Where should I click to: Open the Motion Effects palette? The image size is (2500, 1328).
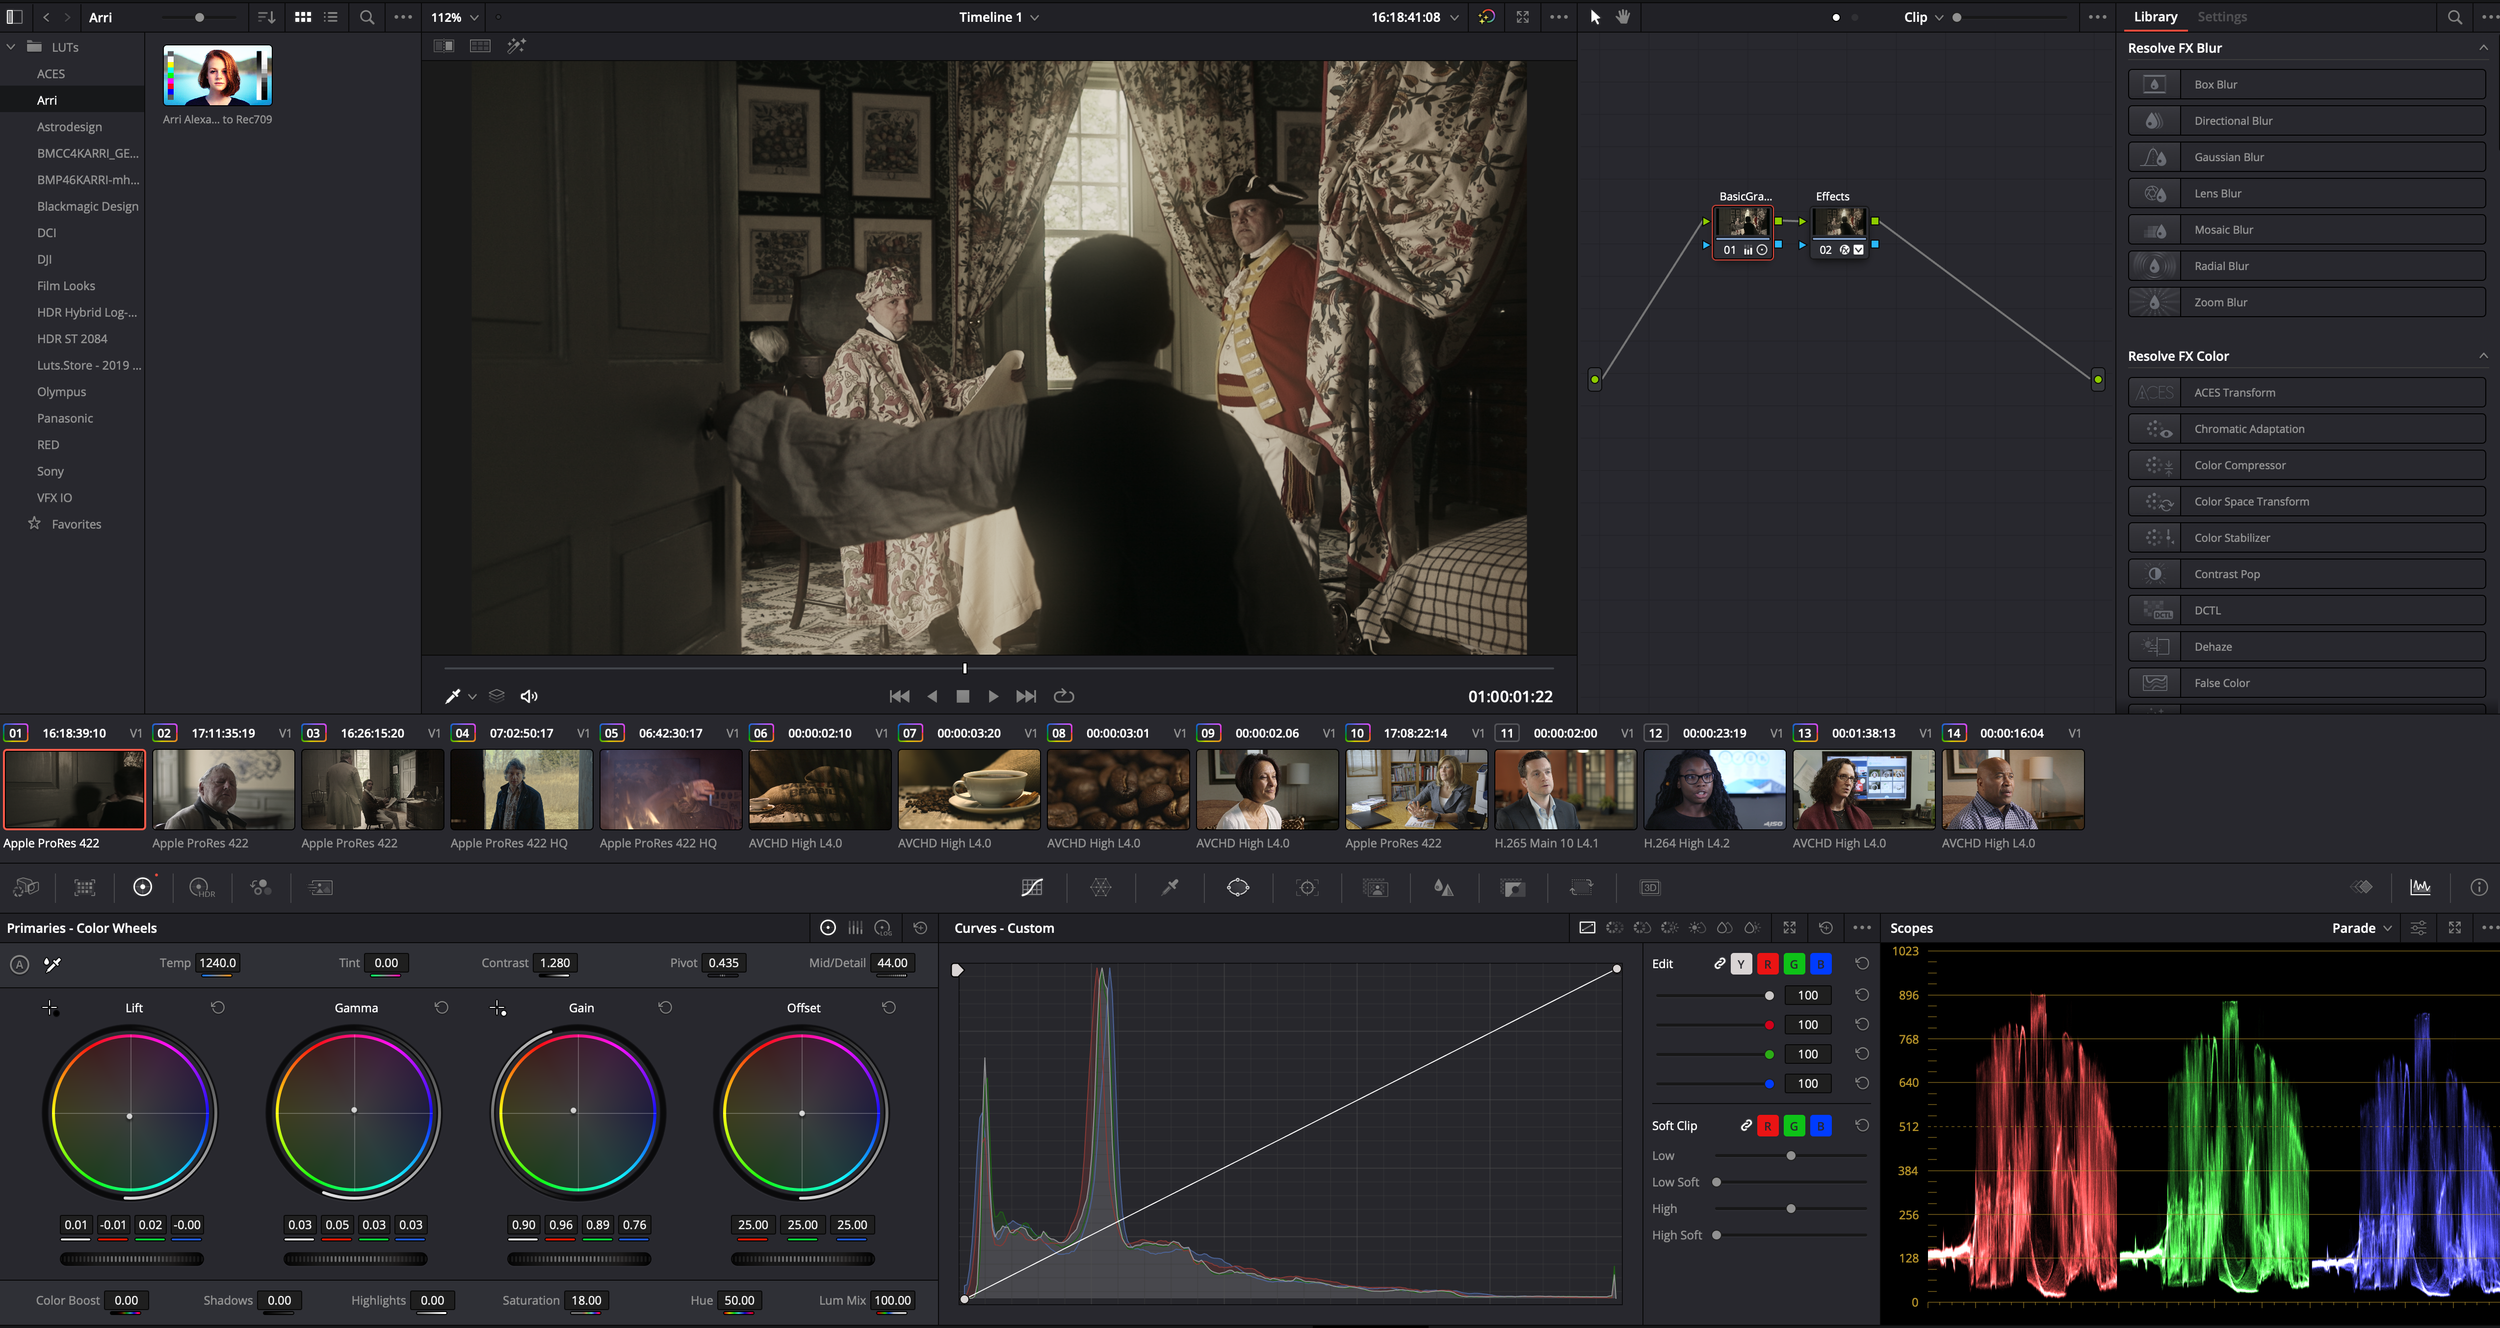321,887
